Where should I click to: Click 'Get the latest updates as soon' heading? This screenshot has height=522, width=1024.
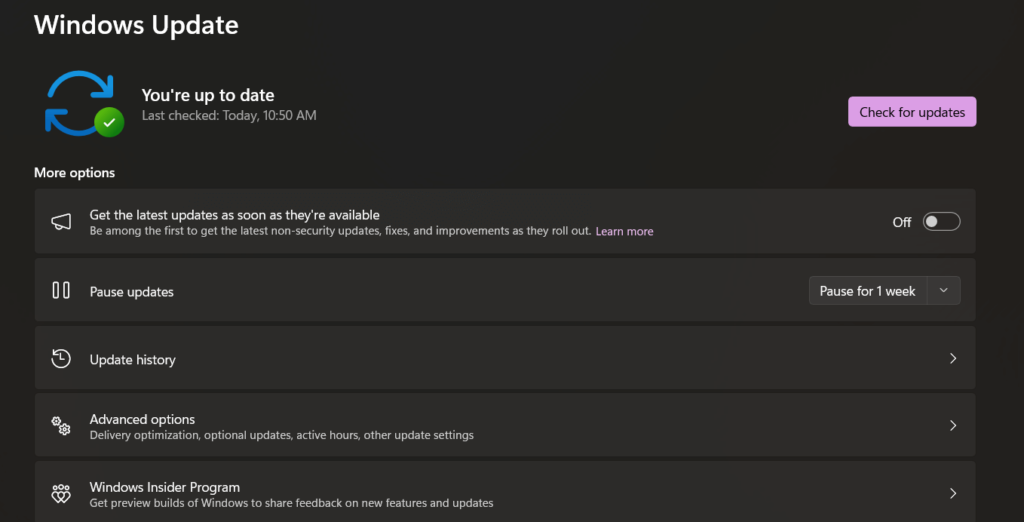[234, 215]
